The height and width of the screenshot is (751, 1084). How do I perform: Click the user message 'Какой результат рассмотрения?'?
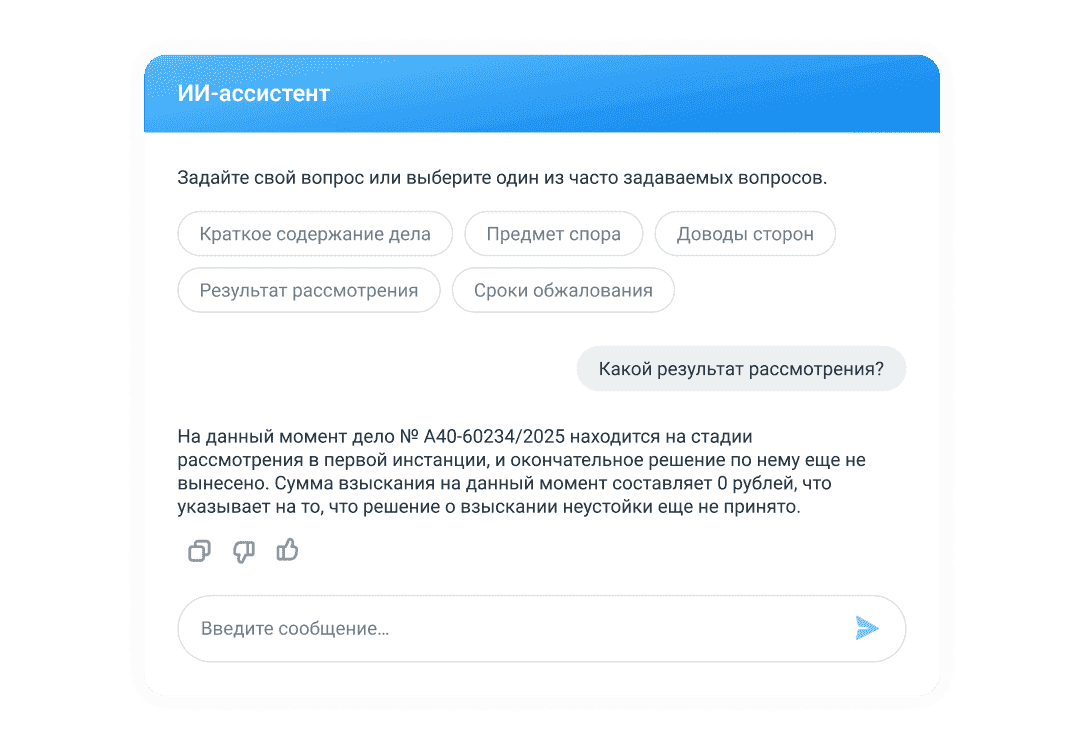(x=741, y=369)
